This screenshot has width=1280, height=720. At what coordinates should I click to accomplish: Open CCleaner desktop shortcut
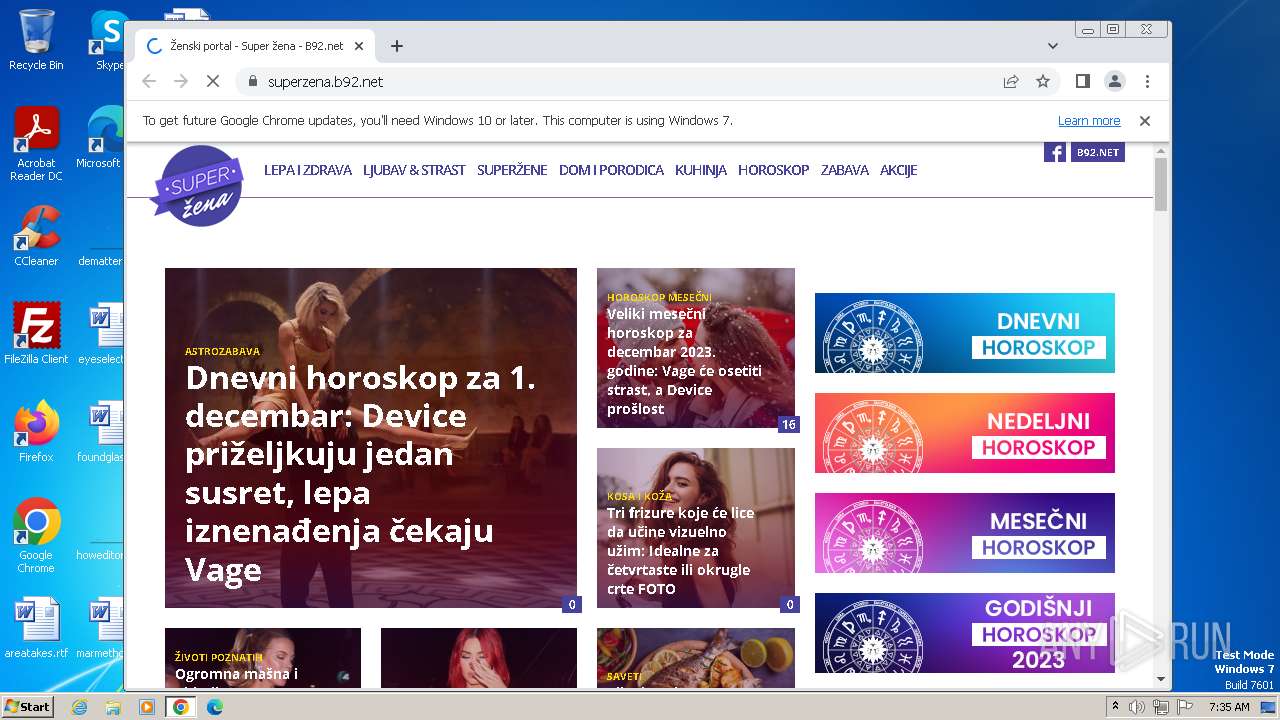36,236
